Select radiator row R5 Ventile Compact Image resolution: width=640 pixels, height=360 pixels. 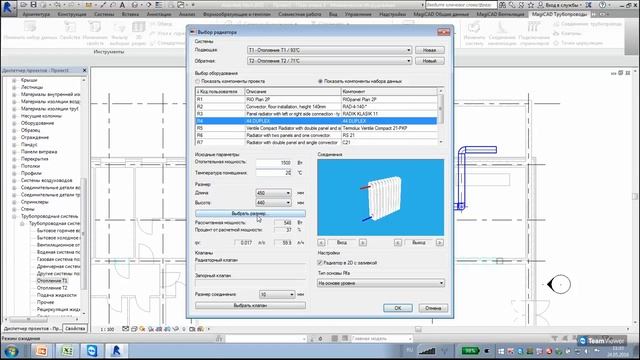(x=316, y=128)
